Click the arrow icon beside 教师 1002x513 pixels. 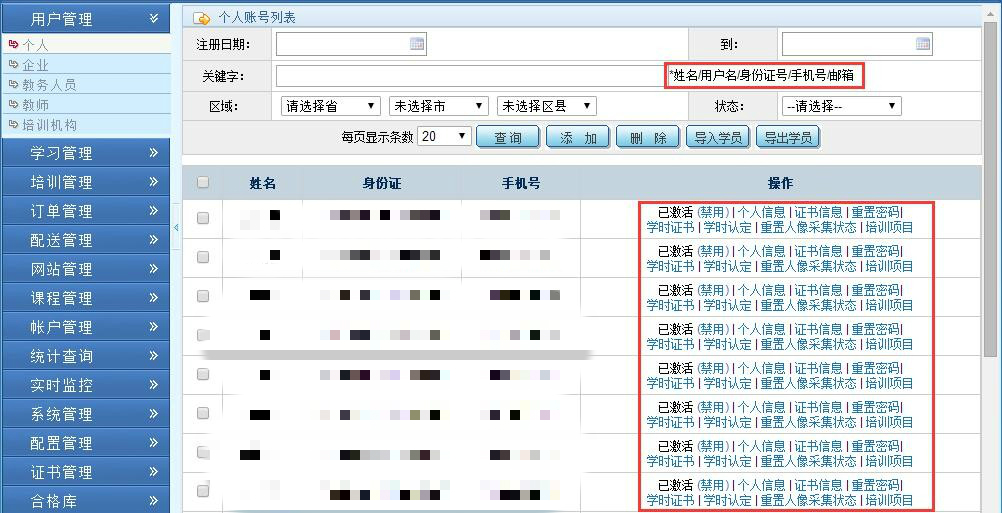14,104
